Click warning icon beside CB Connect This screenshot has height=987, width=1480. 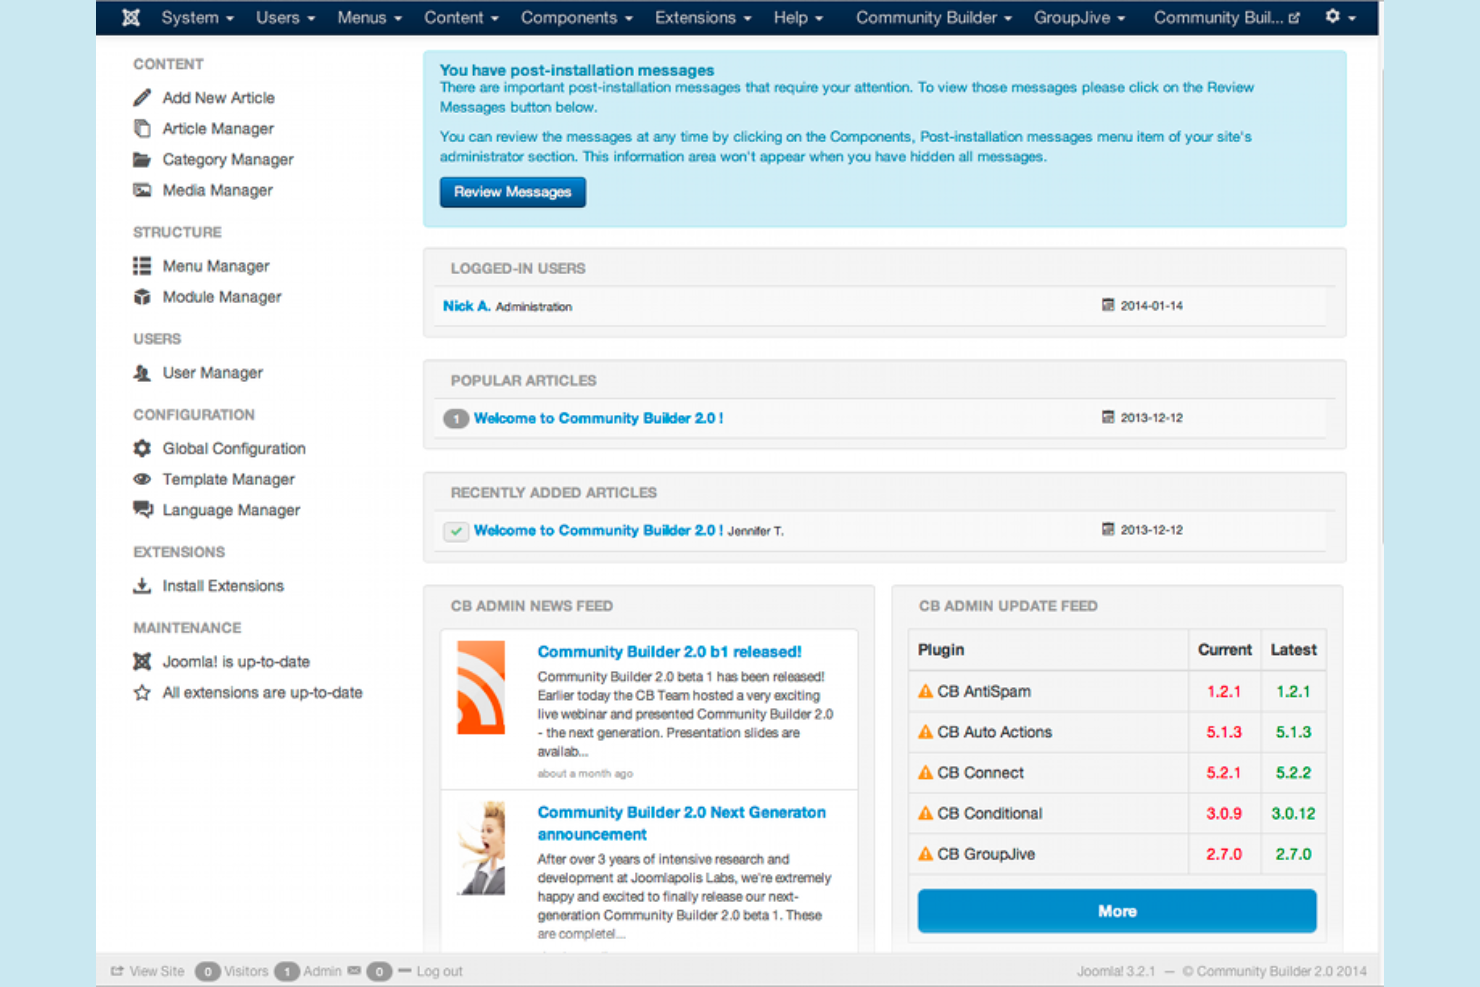(x=925, y=772)
